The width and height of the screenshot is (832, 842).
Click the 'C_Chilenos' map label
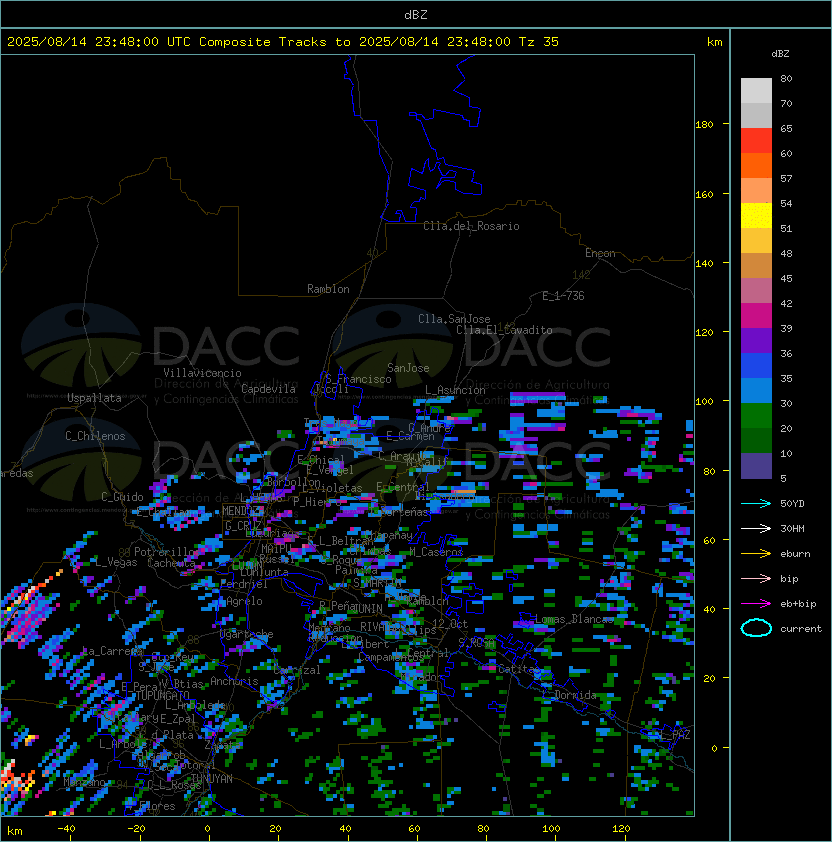[95, 436]
